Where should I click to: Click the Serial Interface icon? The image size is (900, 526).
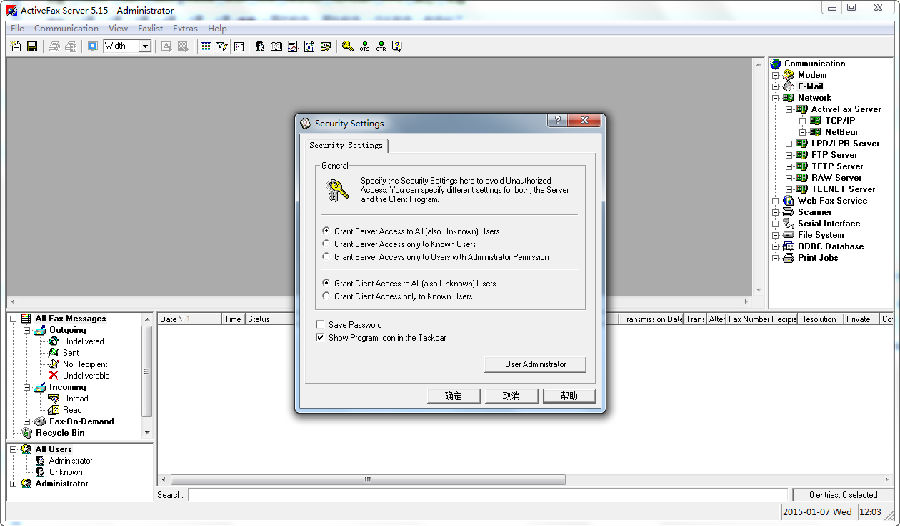(x=789, y=223)
